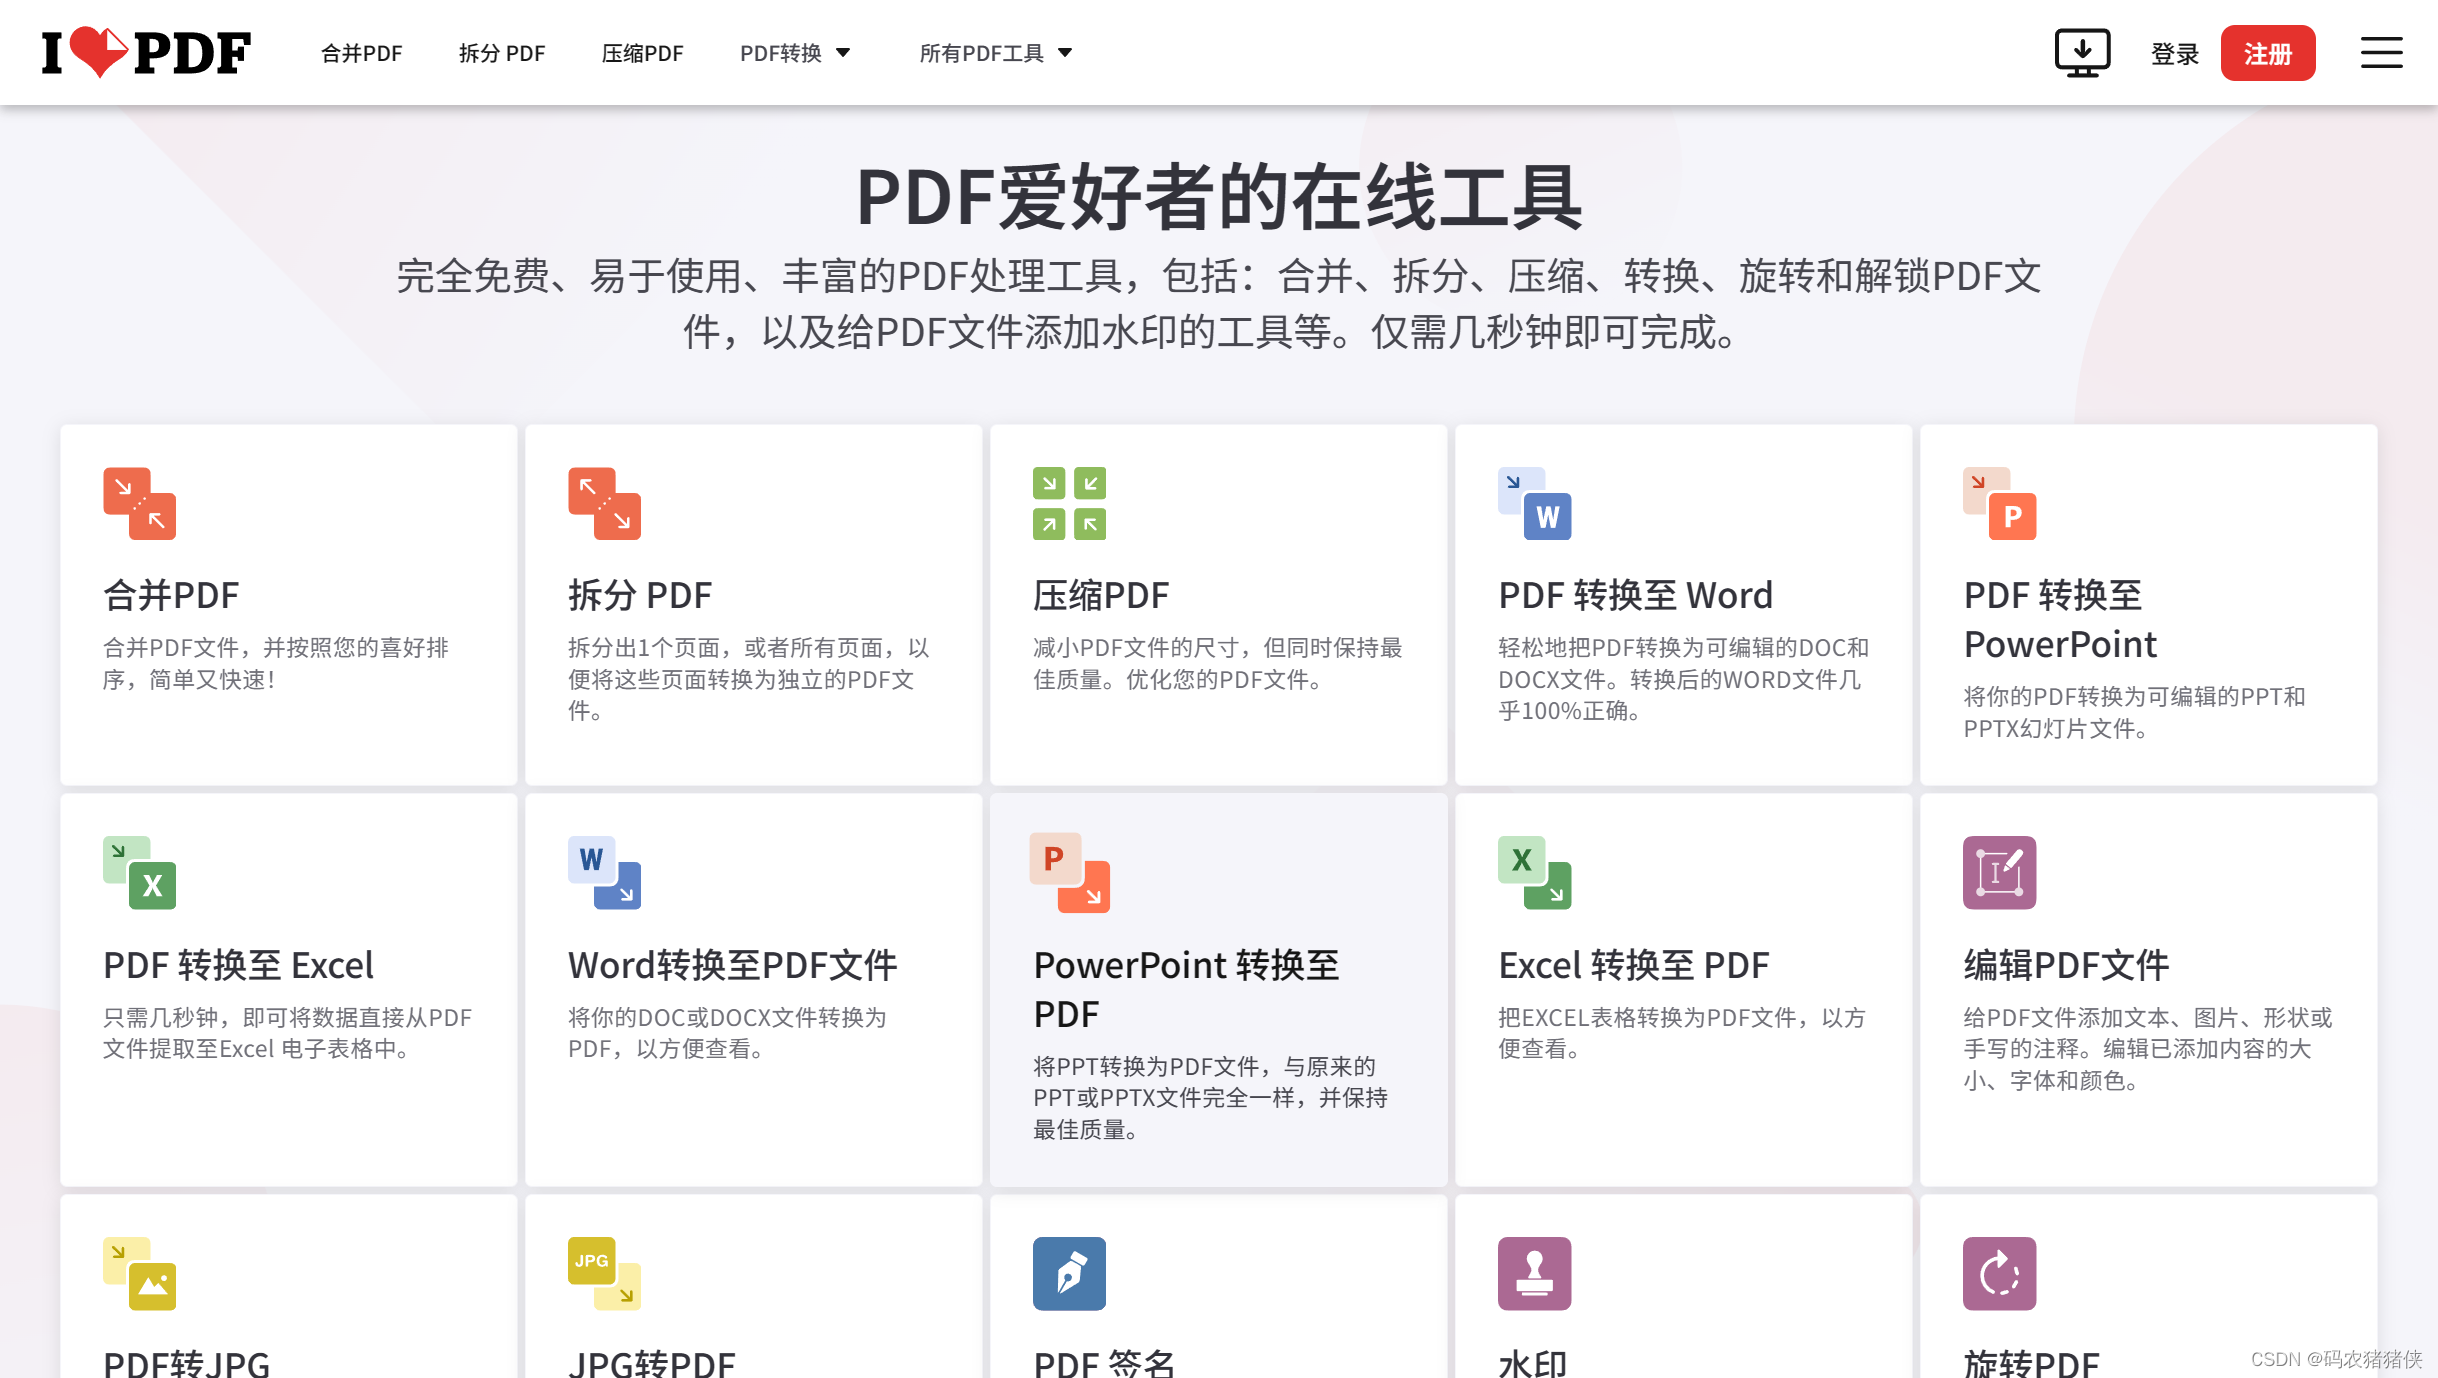Viewport: 2438px width, 1378px height.
Task: Click the PDF 转换至 PowerPoint icon
Action: tap(1999, 503)
